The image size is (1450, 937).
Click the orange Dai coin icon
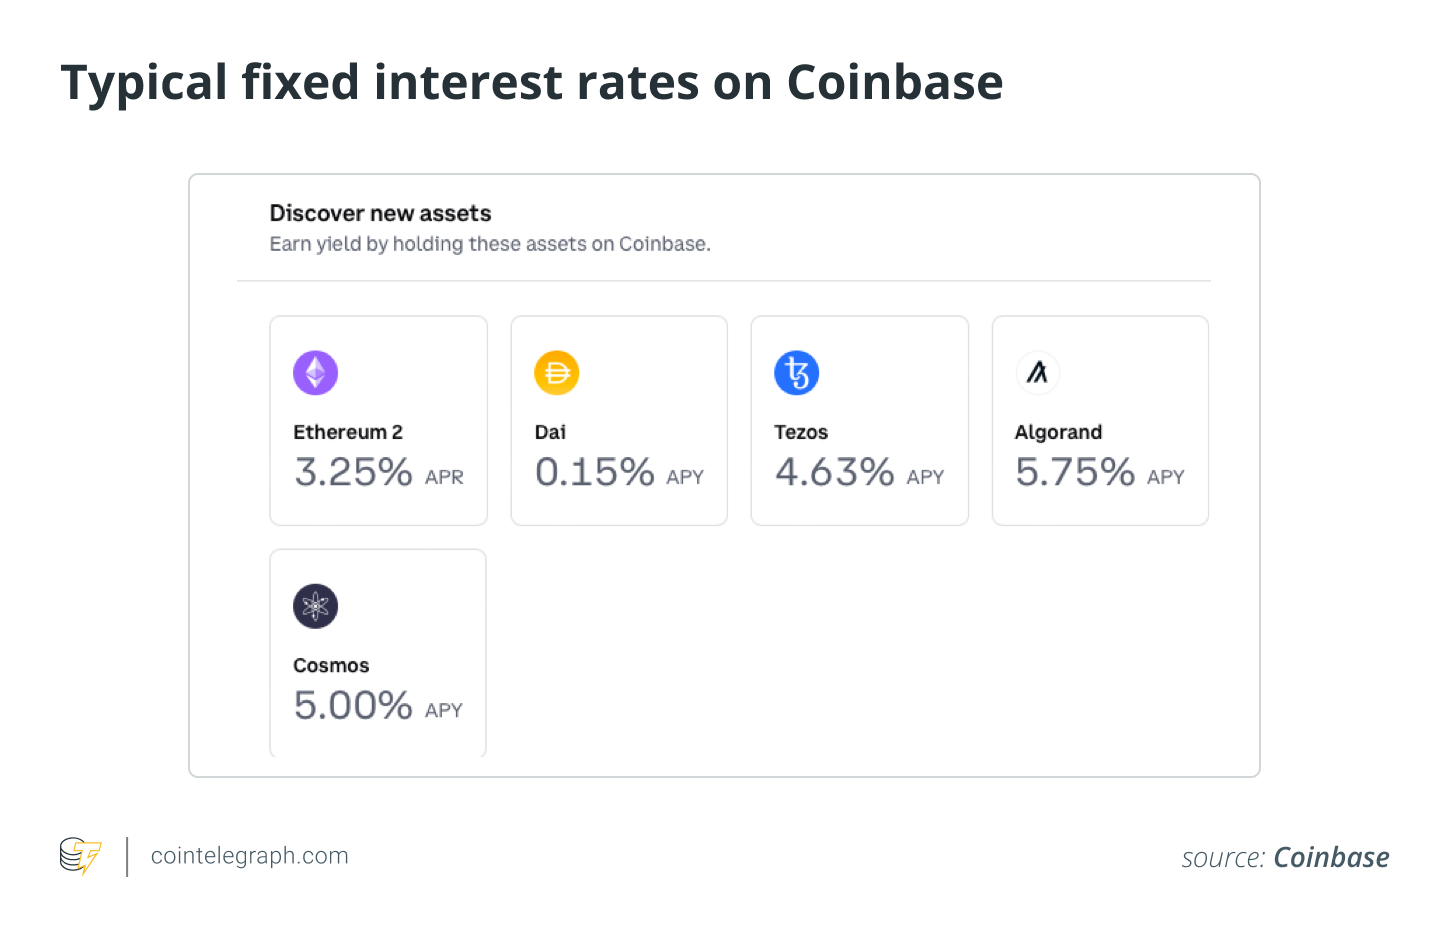(x=557, y=373)
